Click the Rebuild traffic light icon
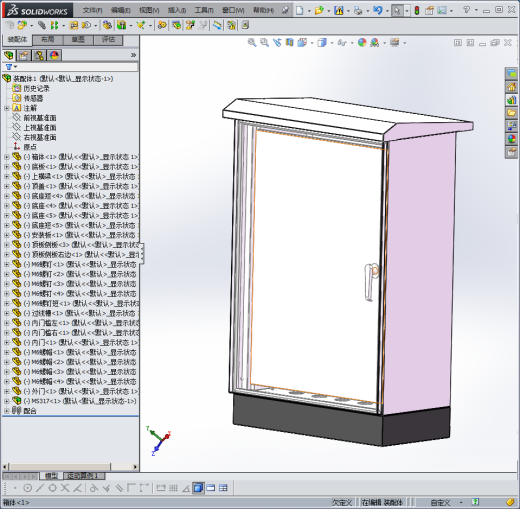This screenshot has height=509, width=520. coord(417,10)
